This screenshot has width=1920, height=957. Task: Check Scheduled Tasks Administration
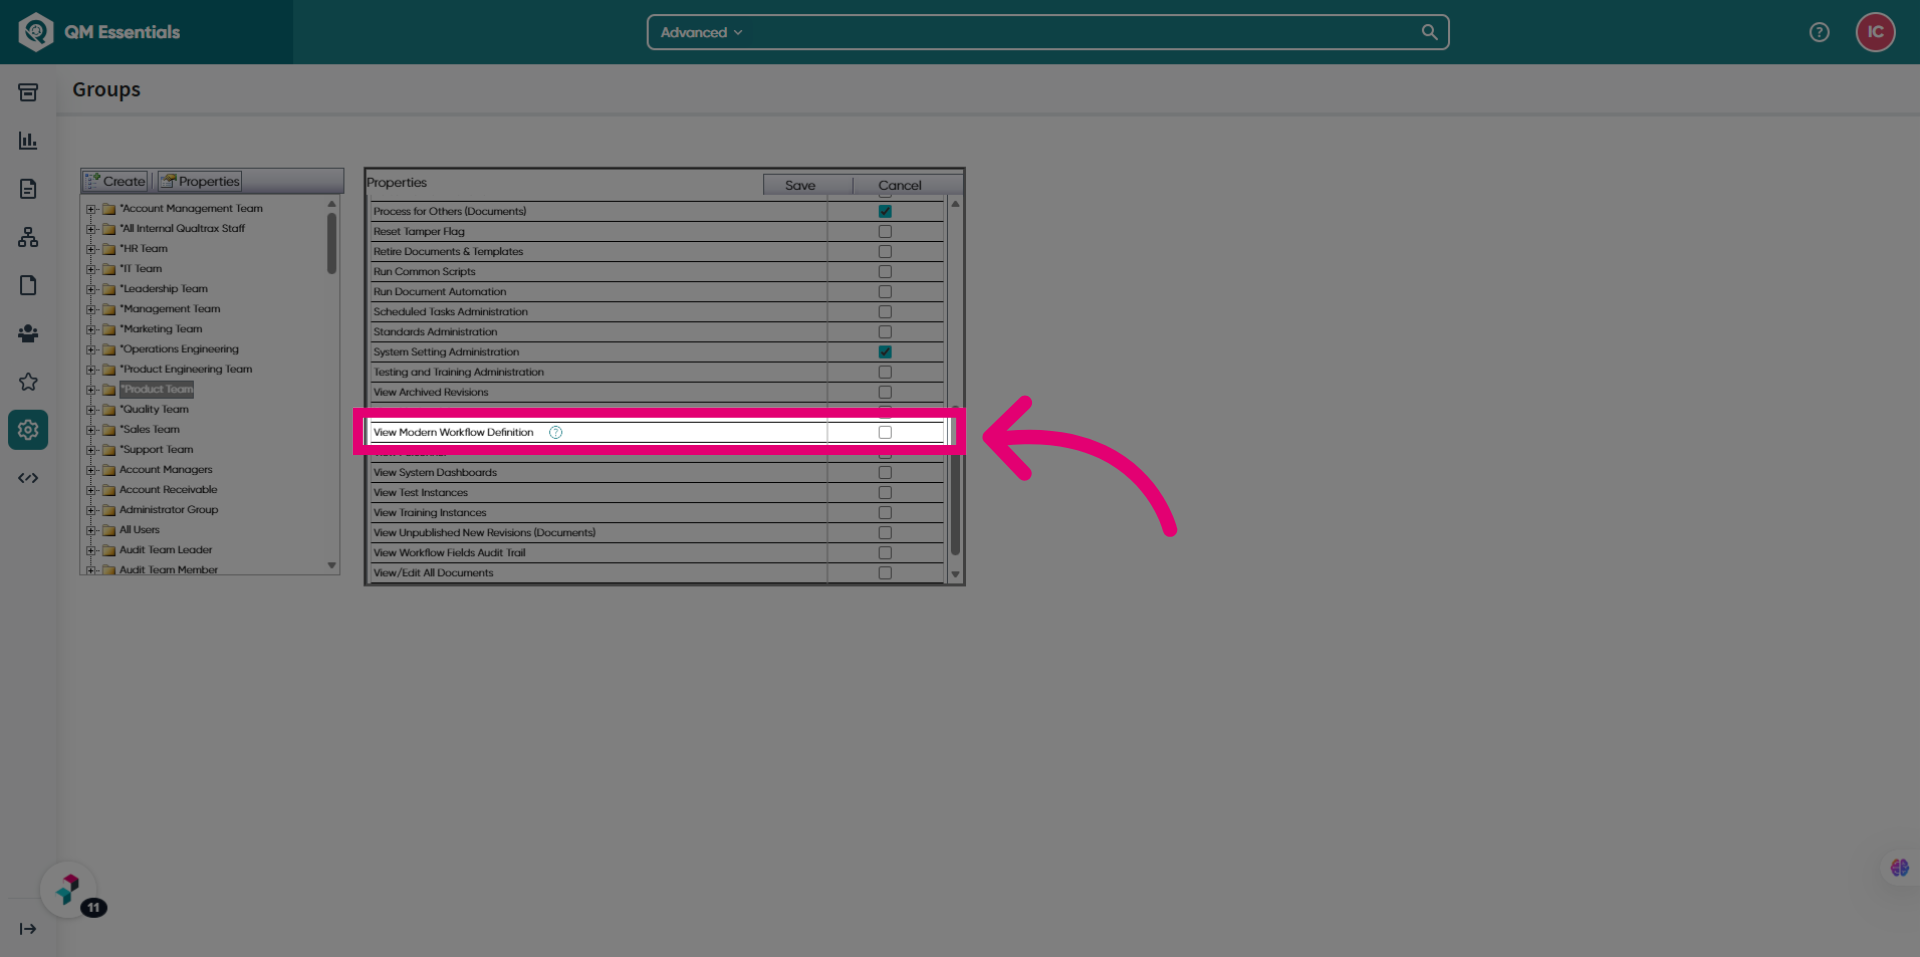[885, 311]
